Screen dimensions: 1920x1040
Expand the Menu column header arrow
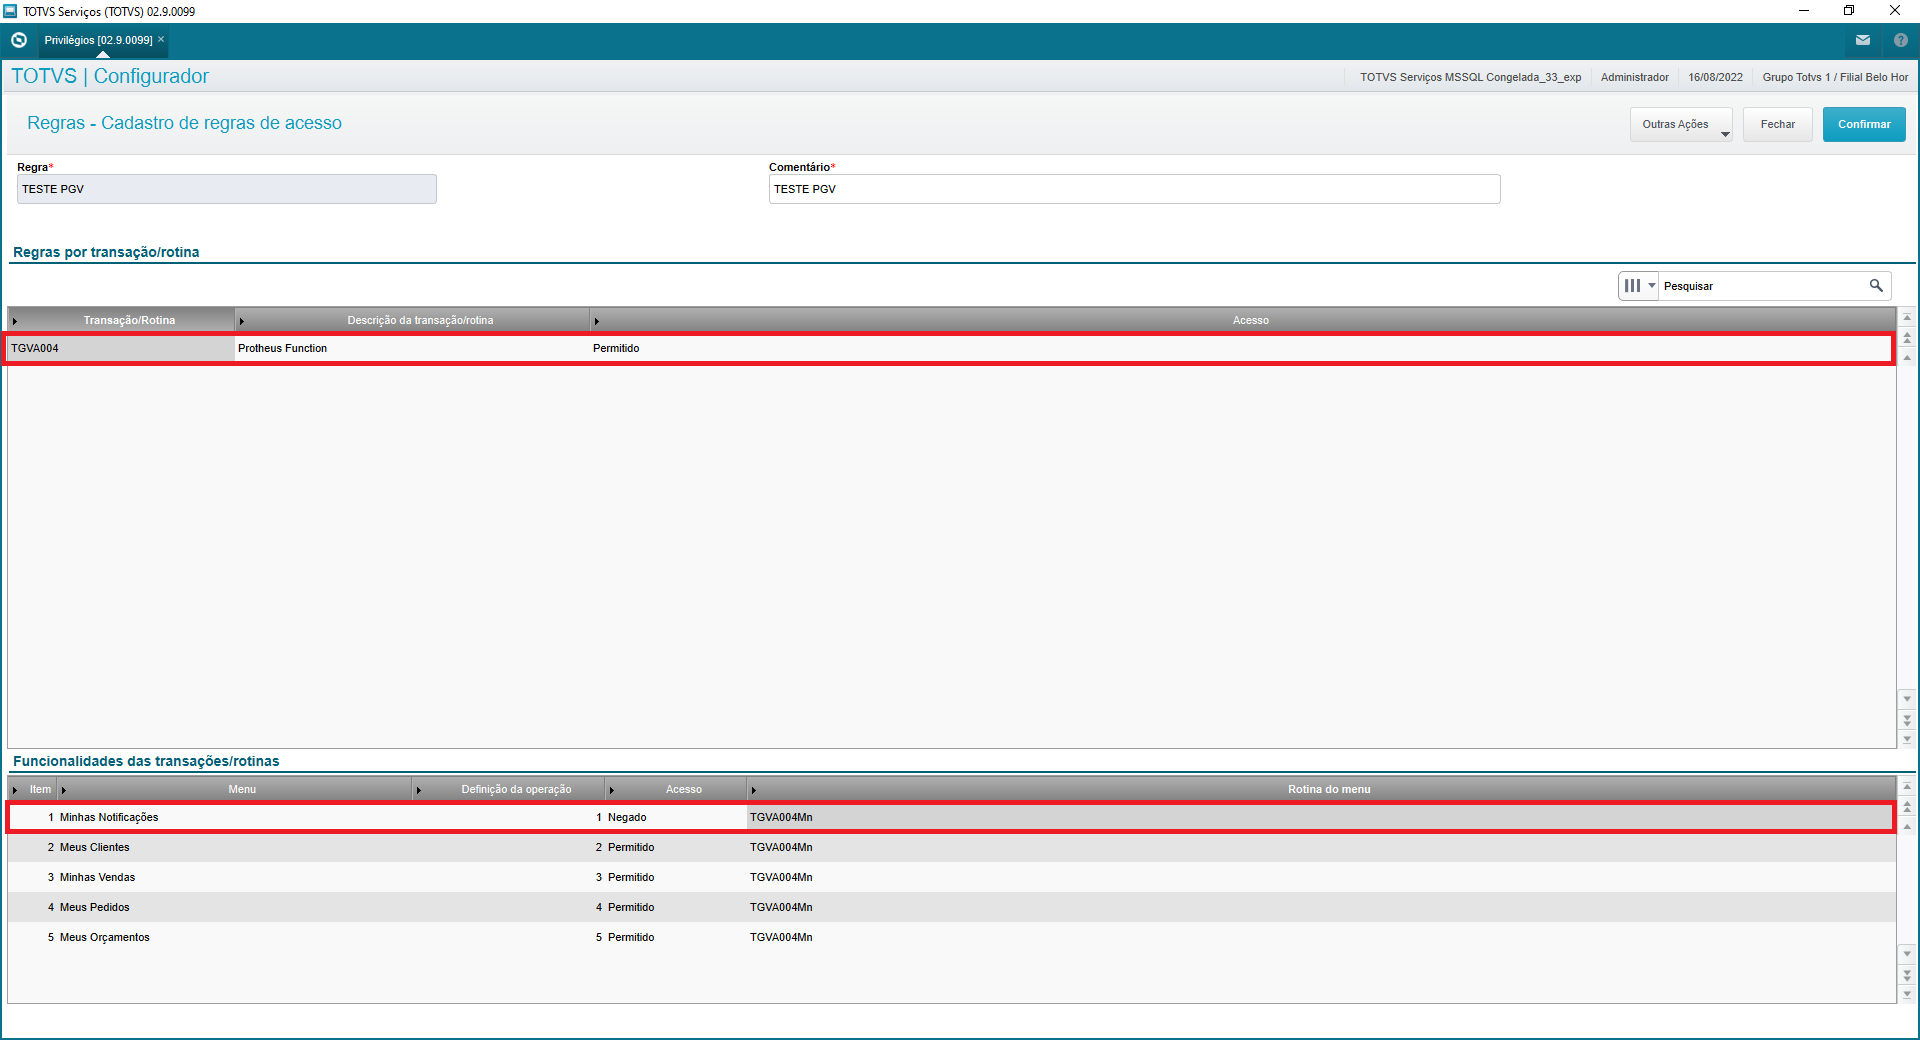[x=64, y=790]
